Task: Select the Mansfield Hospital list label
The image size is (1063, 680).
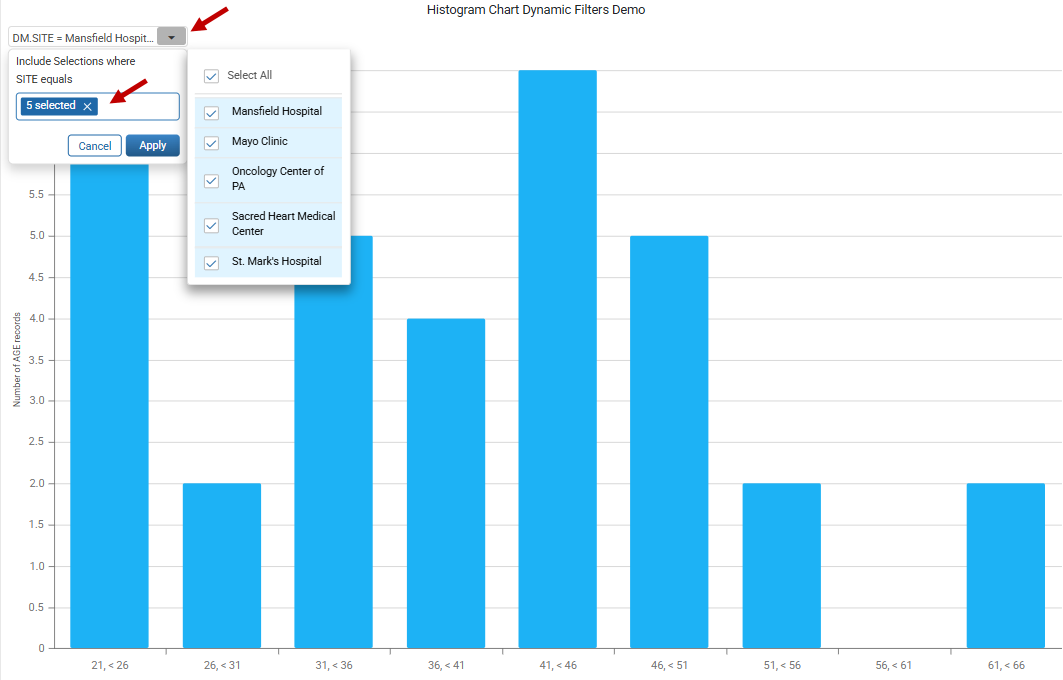Action: [277, 111]
